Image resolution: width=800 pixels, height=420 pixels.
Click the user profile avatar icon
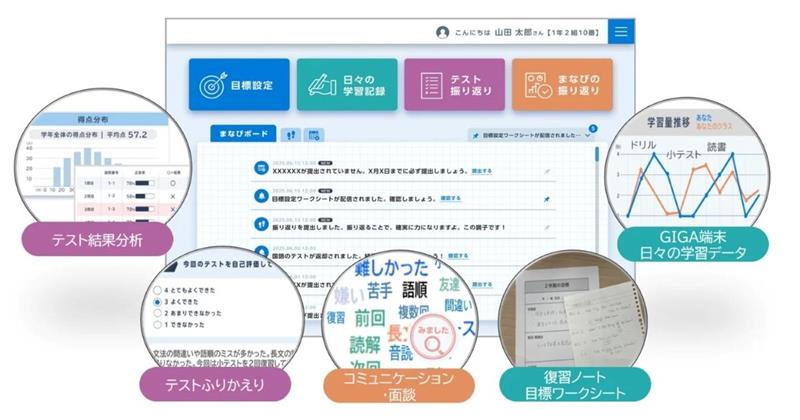click(442, 32)
